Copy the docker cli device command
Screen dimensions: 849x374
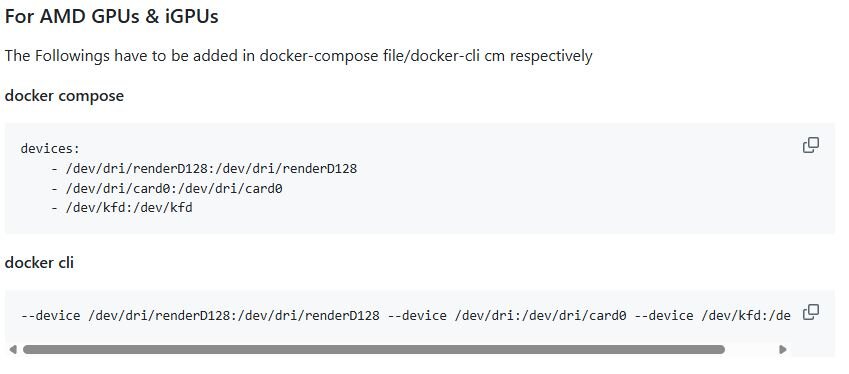[x=810, y=312]
